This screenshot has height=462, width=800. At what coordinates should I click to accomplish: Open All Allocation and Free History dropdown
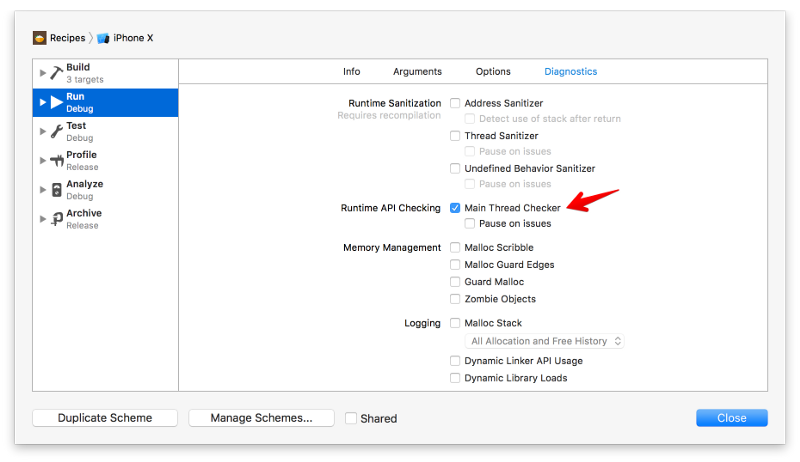544,341
